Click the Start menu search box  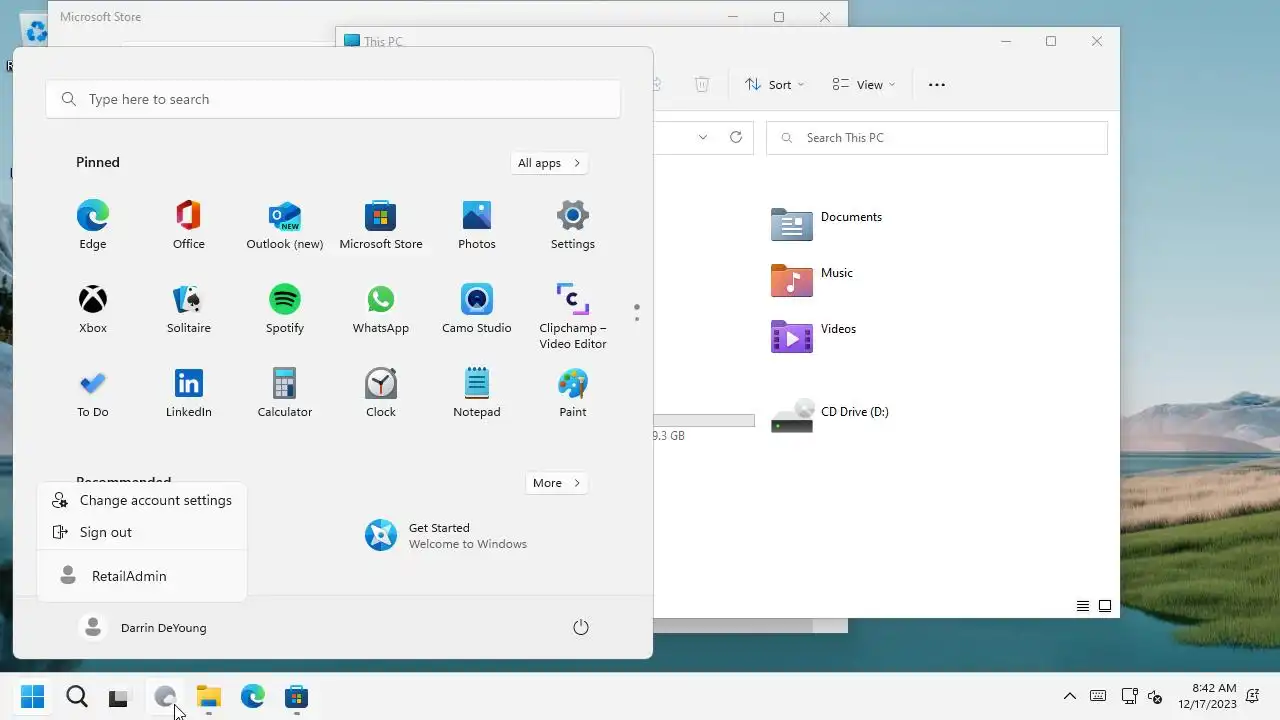pyautogui.click(x=333, y=99)
